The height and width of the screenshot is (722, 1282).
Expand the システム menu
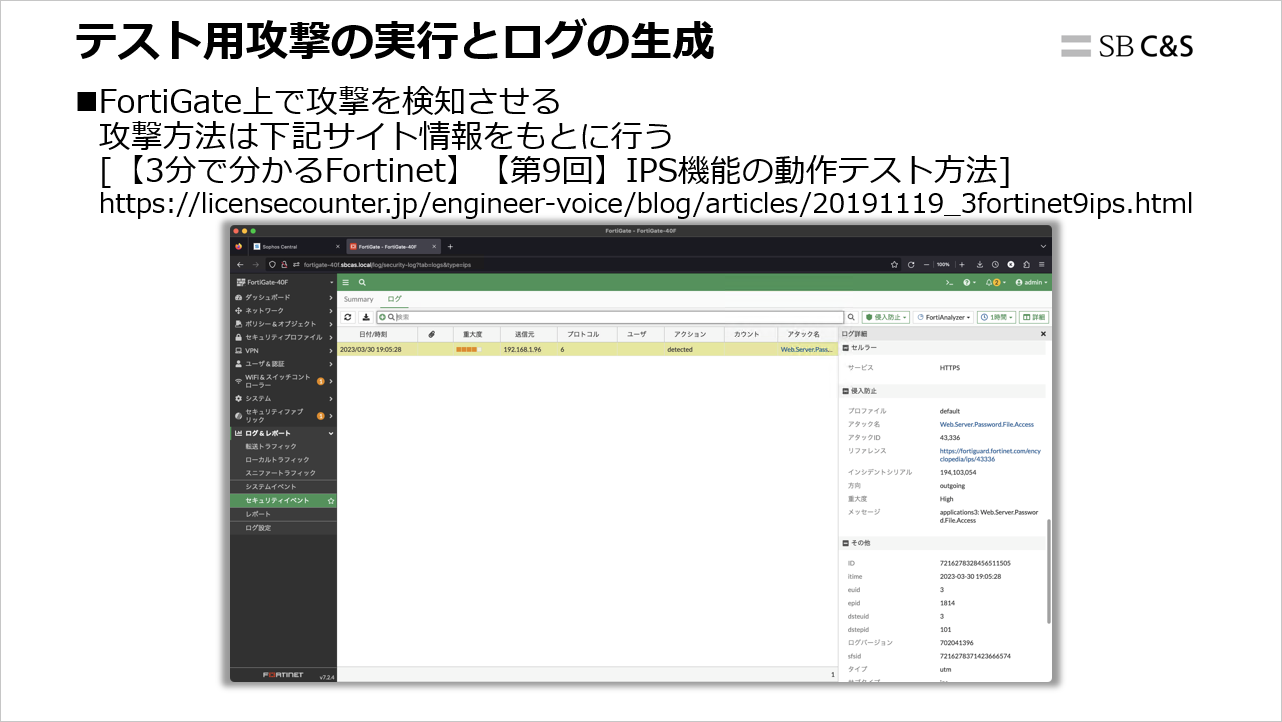click(x=283, y=398)
